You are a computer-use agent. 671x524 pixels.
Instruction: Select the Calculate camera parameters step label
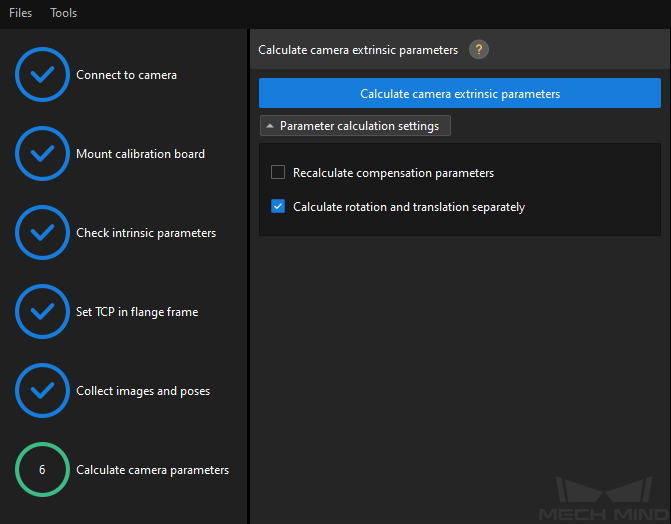click(x=152, y=470)
